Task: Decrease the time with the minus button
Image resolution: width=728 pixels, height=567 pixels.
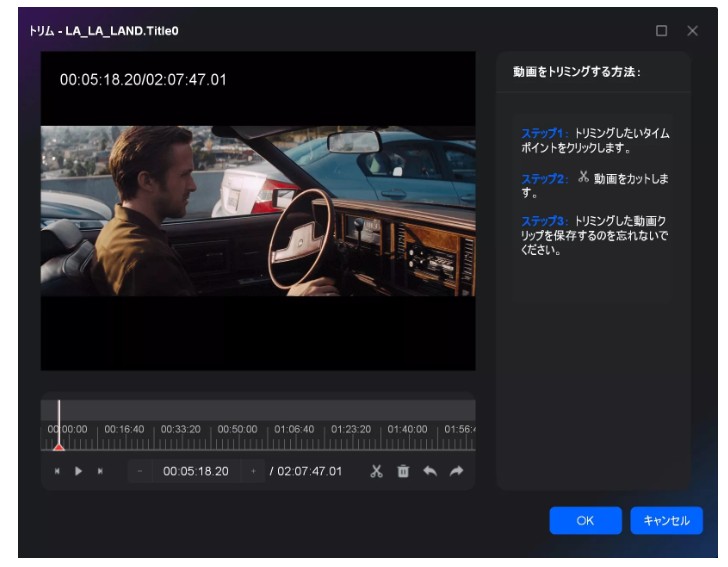Action: pyautogui.click(x=140, y=471)
